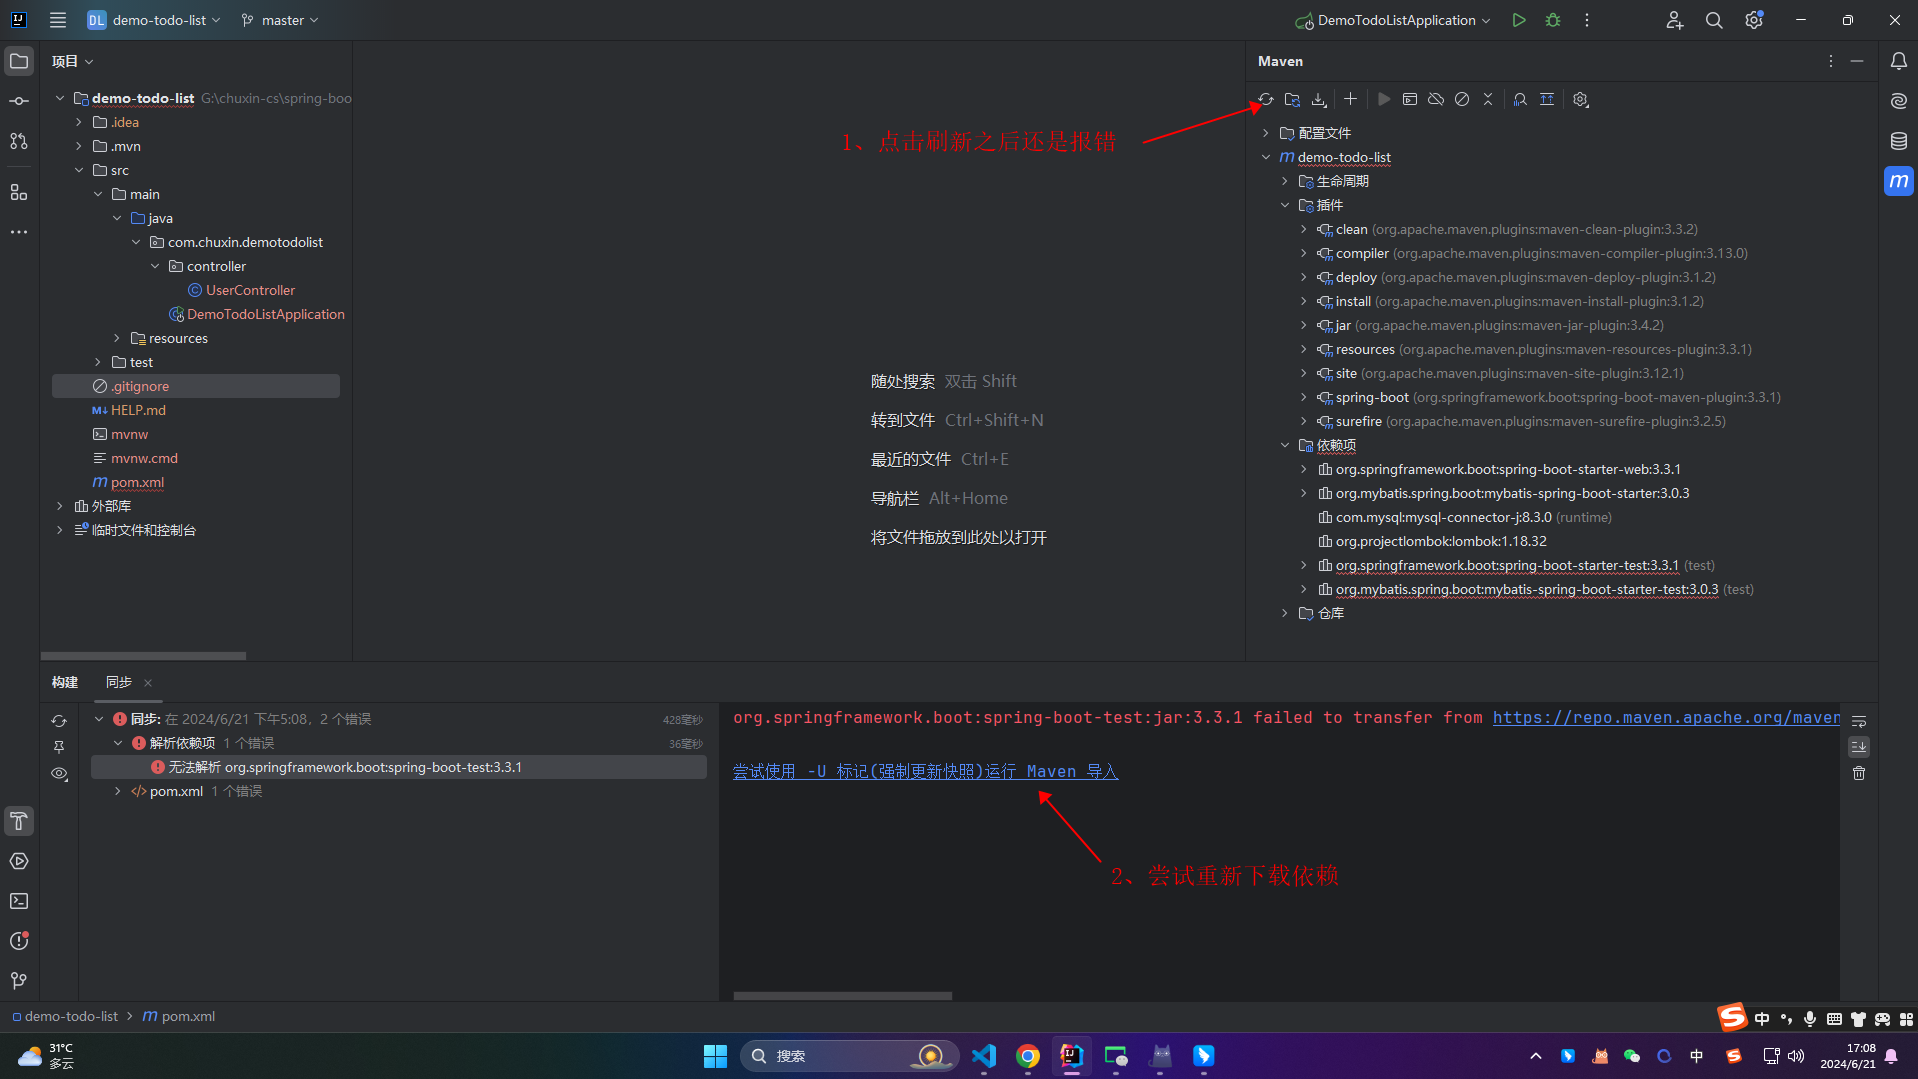Open master branch dropdown
Screen dimensions: 1918x1079
pyautogui.click(x=280, y=20)
